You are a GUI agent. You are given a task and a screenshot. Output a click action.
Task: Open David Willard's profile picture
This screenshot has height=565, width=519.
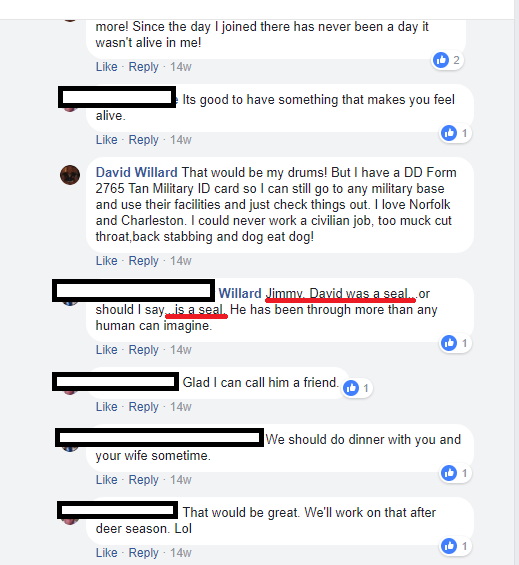coord(70,175)
